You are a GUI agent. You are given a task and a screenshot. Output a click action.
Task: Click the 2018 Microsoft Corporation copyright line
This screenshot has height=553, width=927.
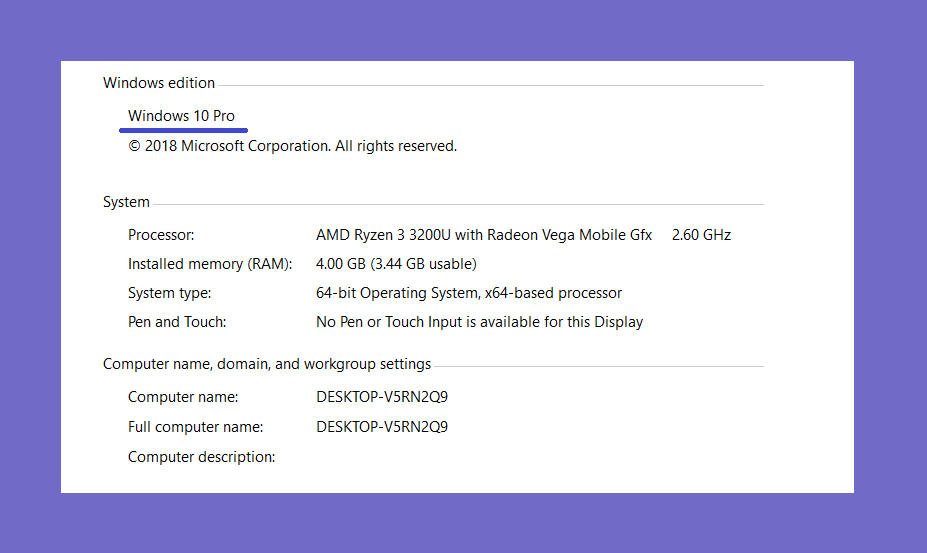tap(293, 146)
